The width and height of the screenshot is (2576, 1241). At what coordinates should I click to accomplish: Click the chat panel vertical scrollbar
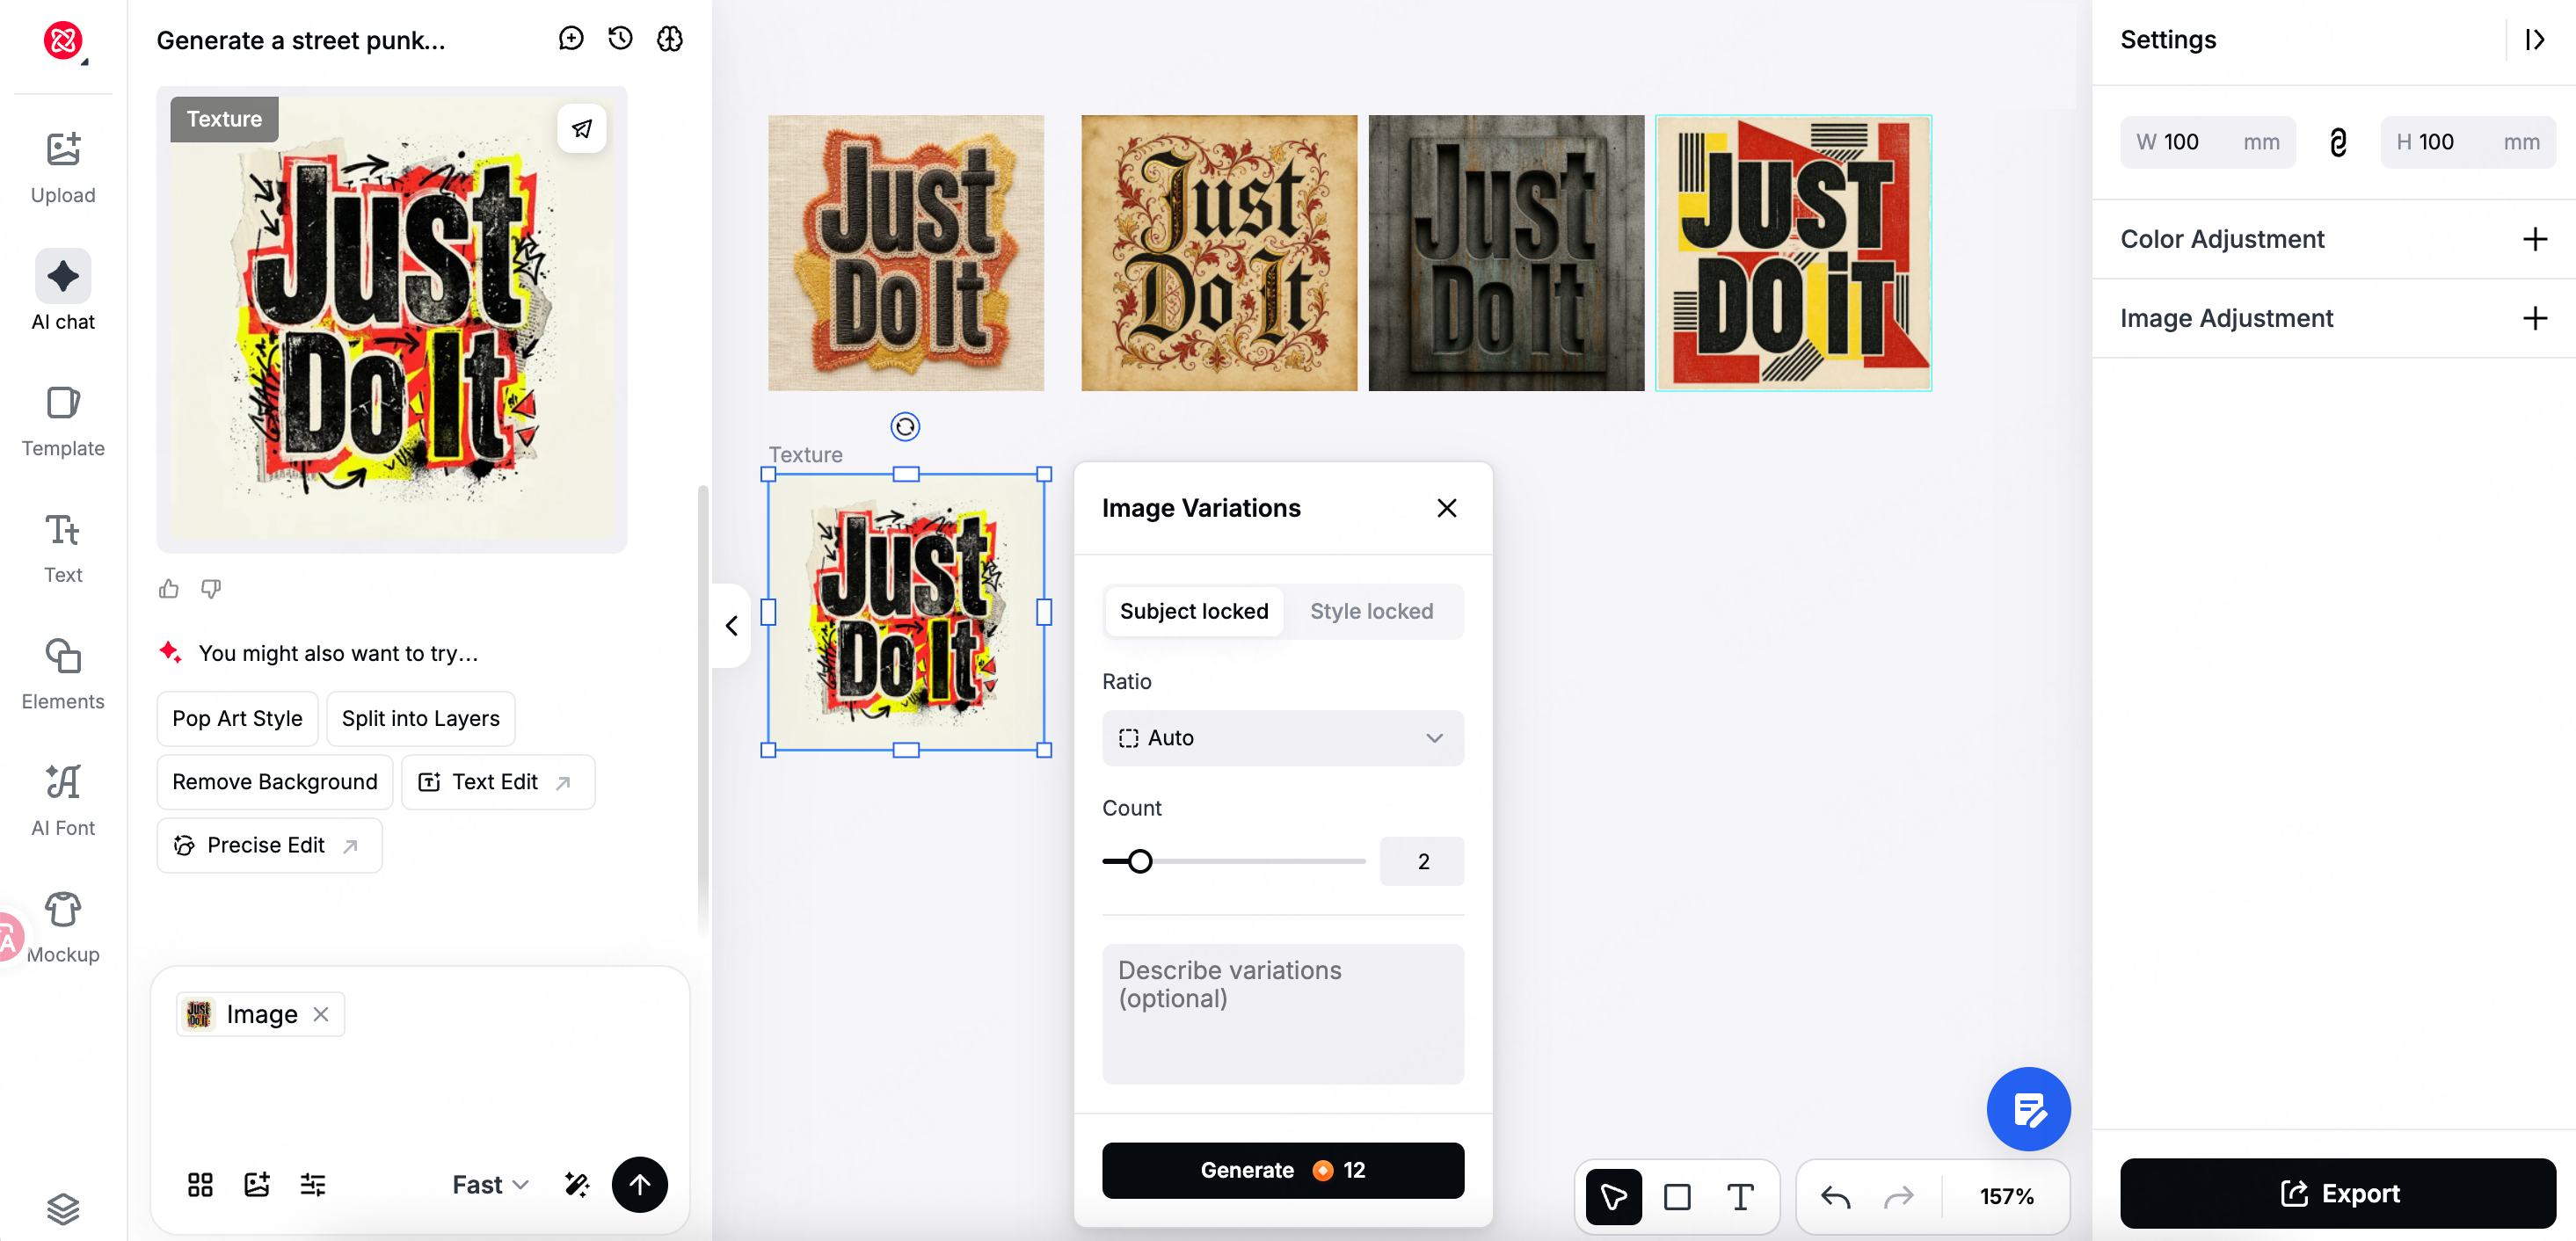point(702,710)
